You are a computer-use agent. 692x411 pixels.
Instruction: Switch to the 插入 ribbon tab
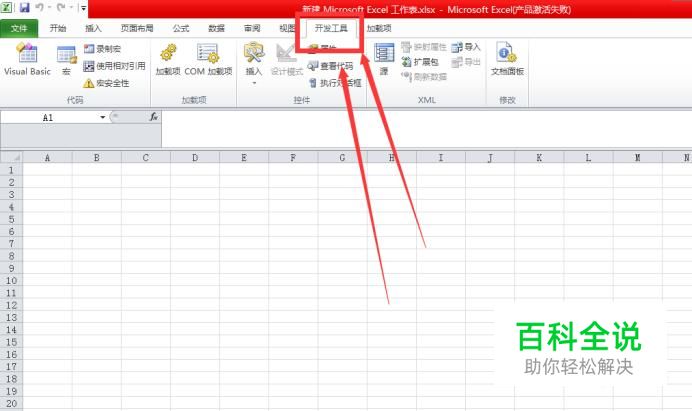(x=93, y=28)
